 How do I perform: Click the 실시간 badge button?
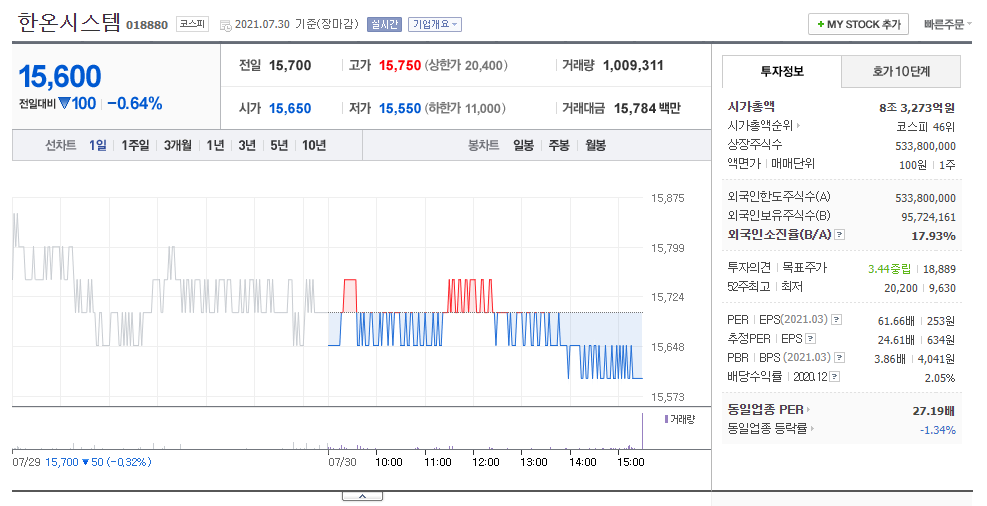384,25
